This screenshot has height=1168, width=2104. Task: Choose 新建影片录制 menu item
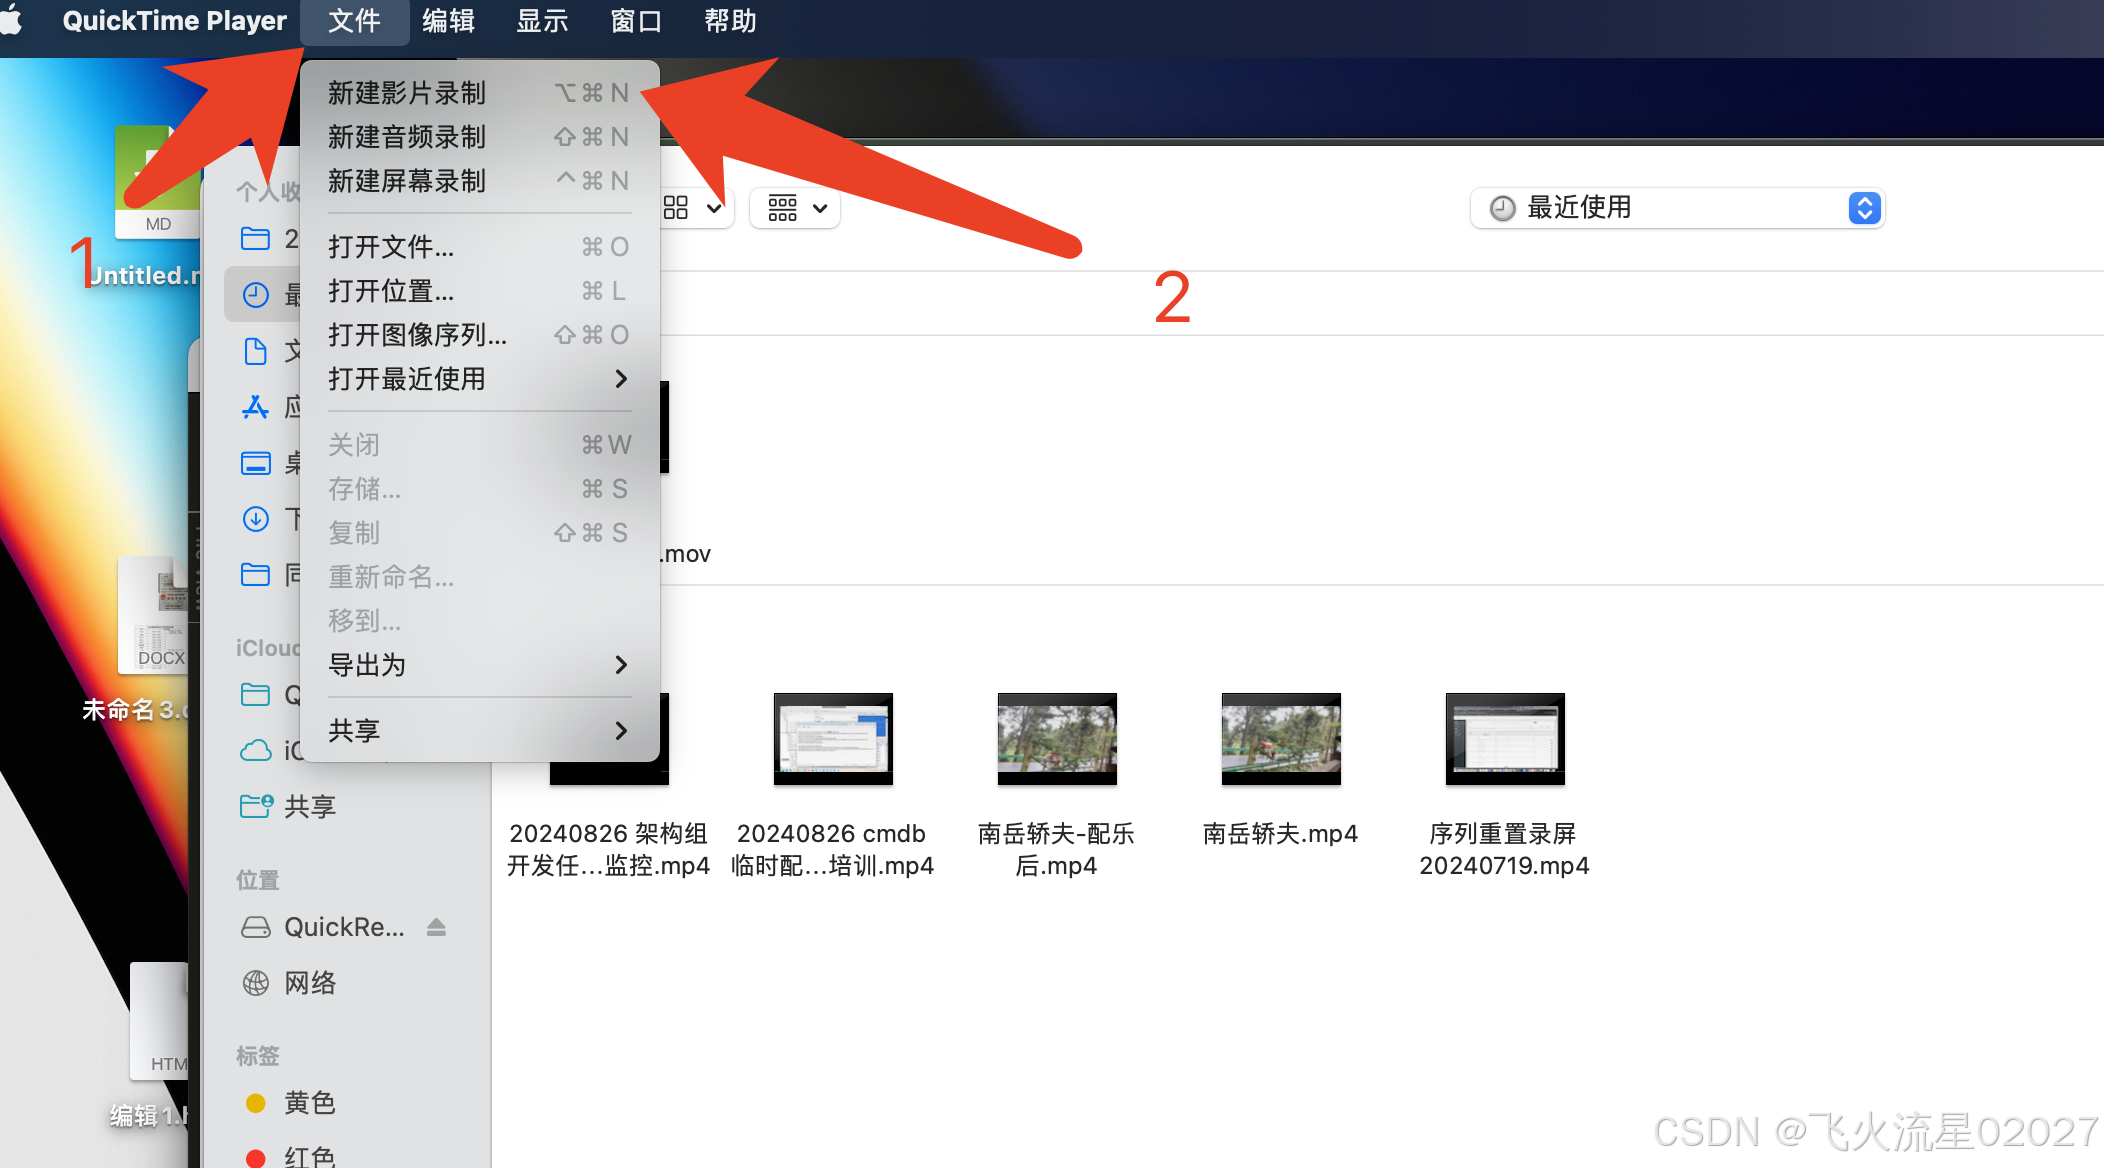(x=407, y=93)
